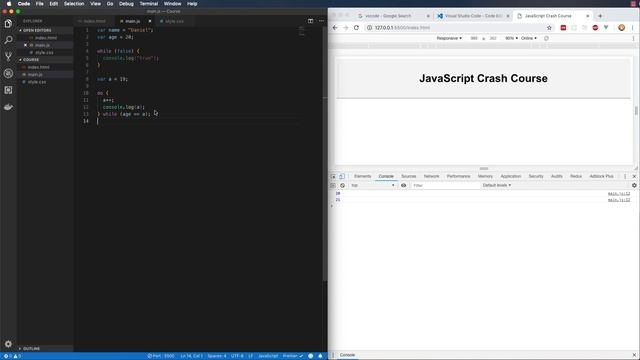Open style.css in the Course folder tree

37,82
